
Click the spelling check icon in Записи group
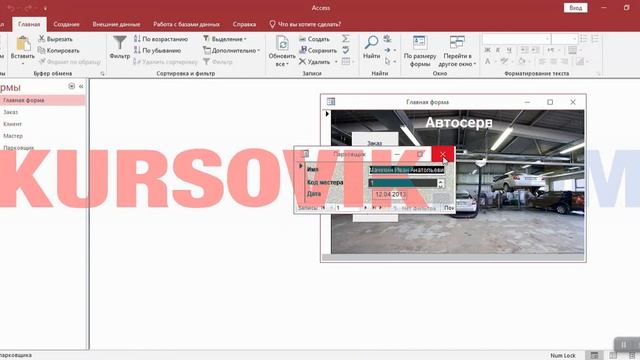346,50
